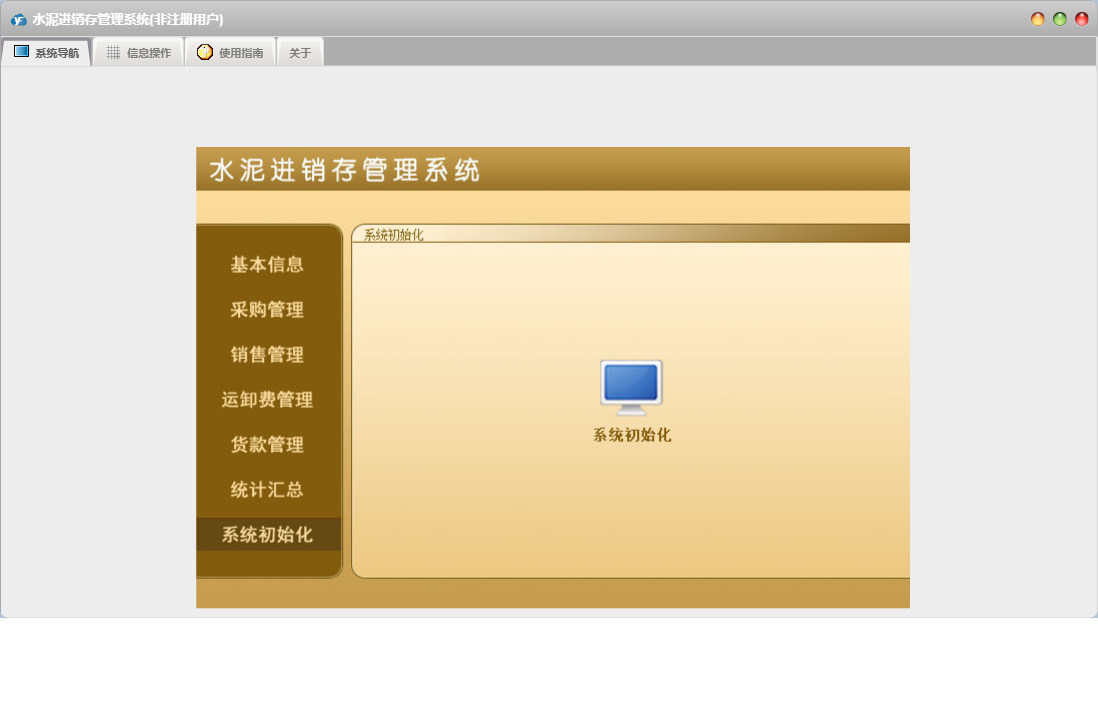Switch to the 信息操作 tab

tap(139, 53)
